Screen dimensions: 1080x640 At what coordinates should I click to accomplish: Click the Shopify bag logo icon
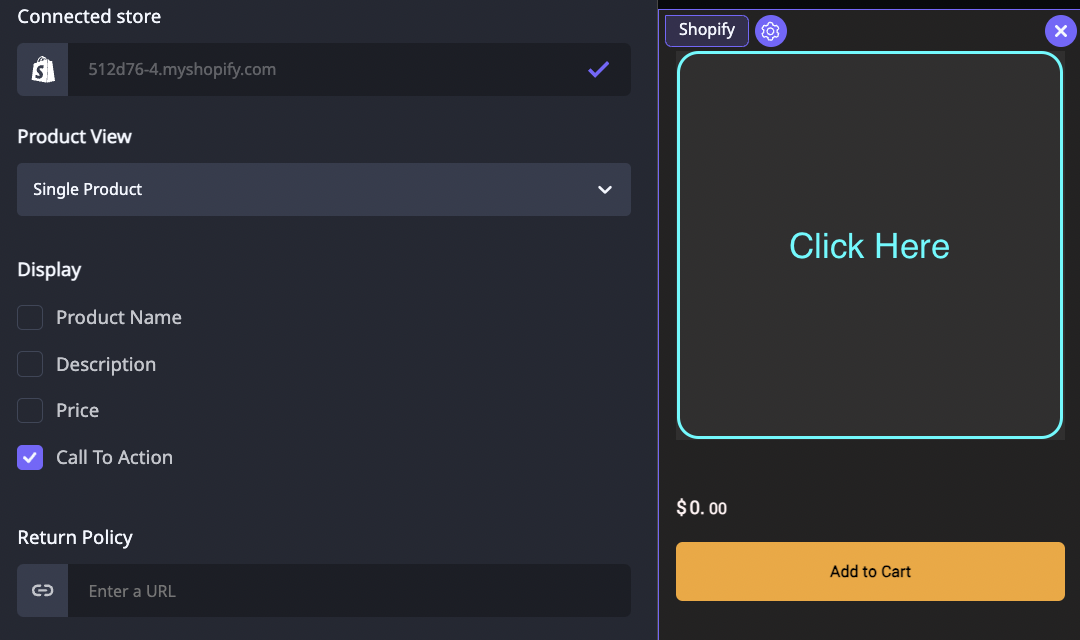[x=42, y=69]
